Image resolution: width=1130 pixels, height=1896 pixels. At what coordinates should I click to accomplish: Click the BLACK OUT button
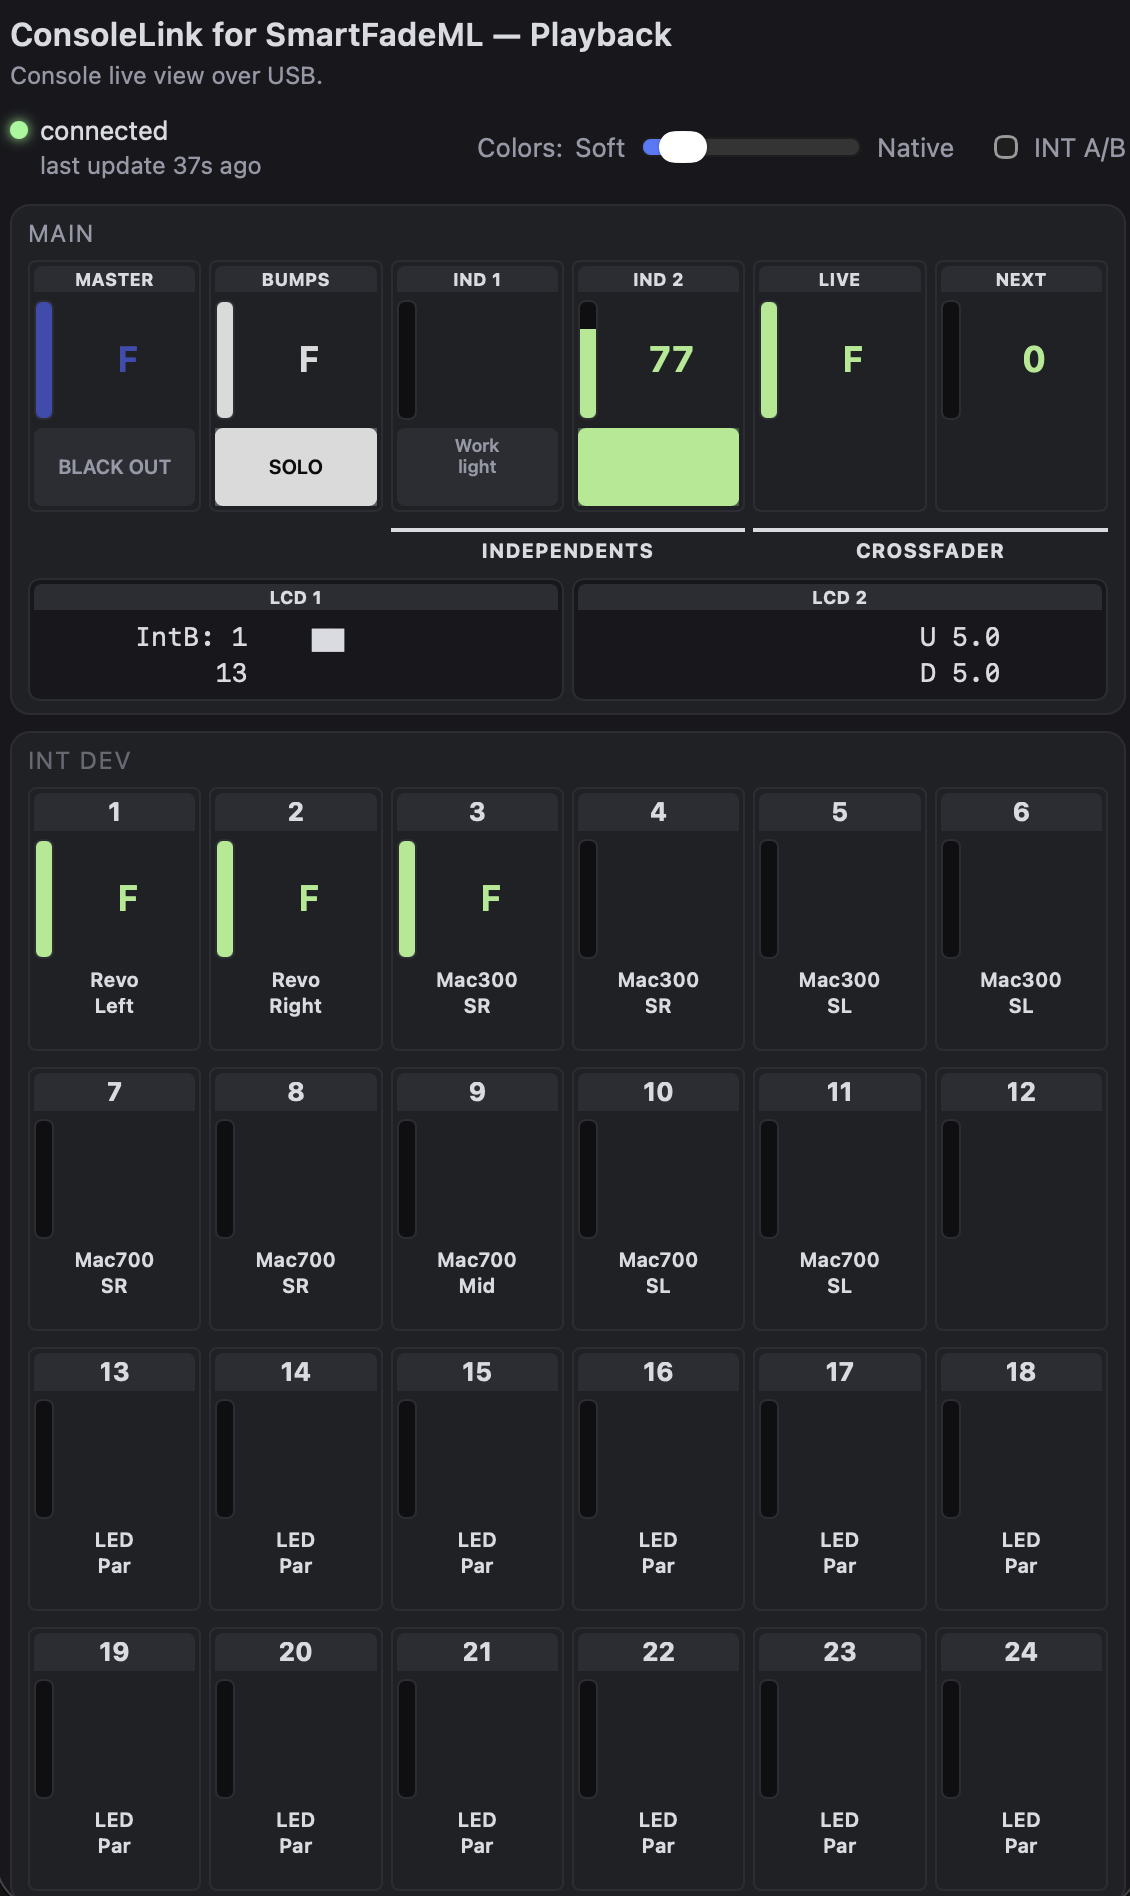(x=114, y=467)
